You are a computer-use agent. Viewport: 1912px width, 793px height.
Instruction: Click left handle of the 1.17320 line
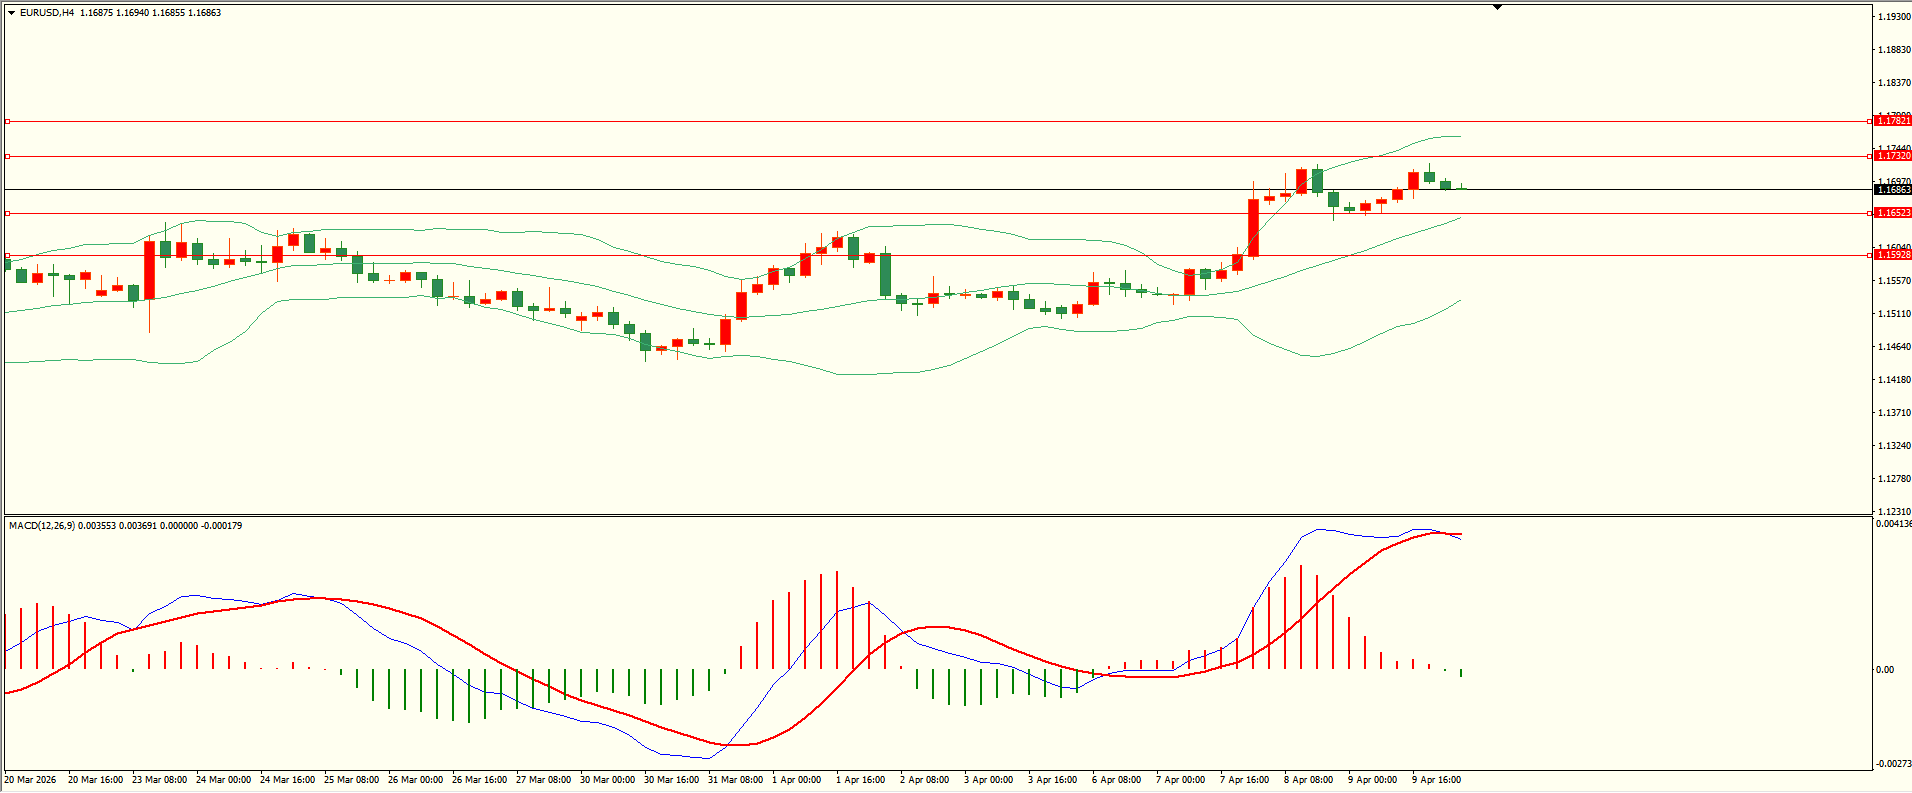8,156
